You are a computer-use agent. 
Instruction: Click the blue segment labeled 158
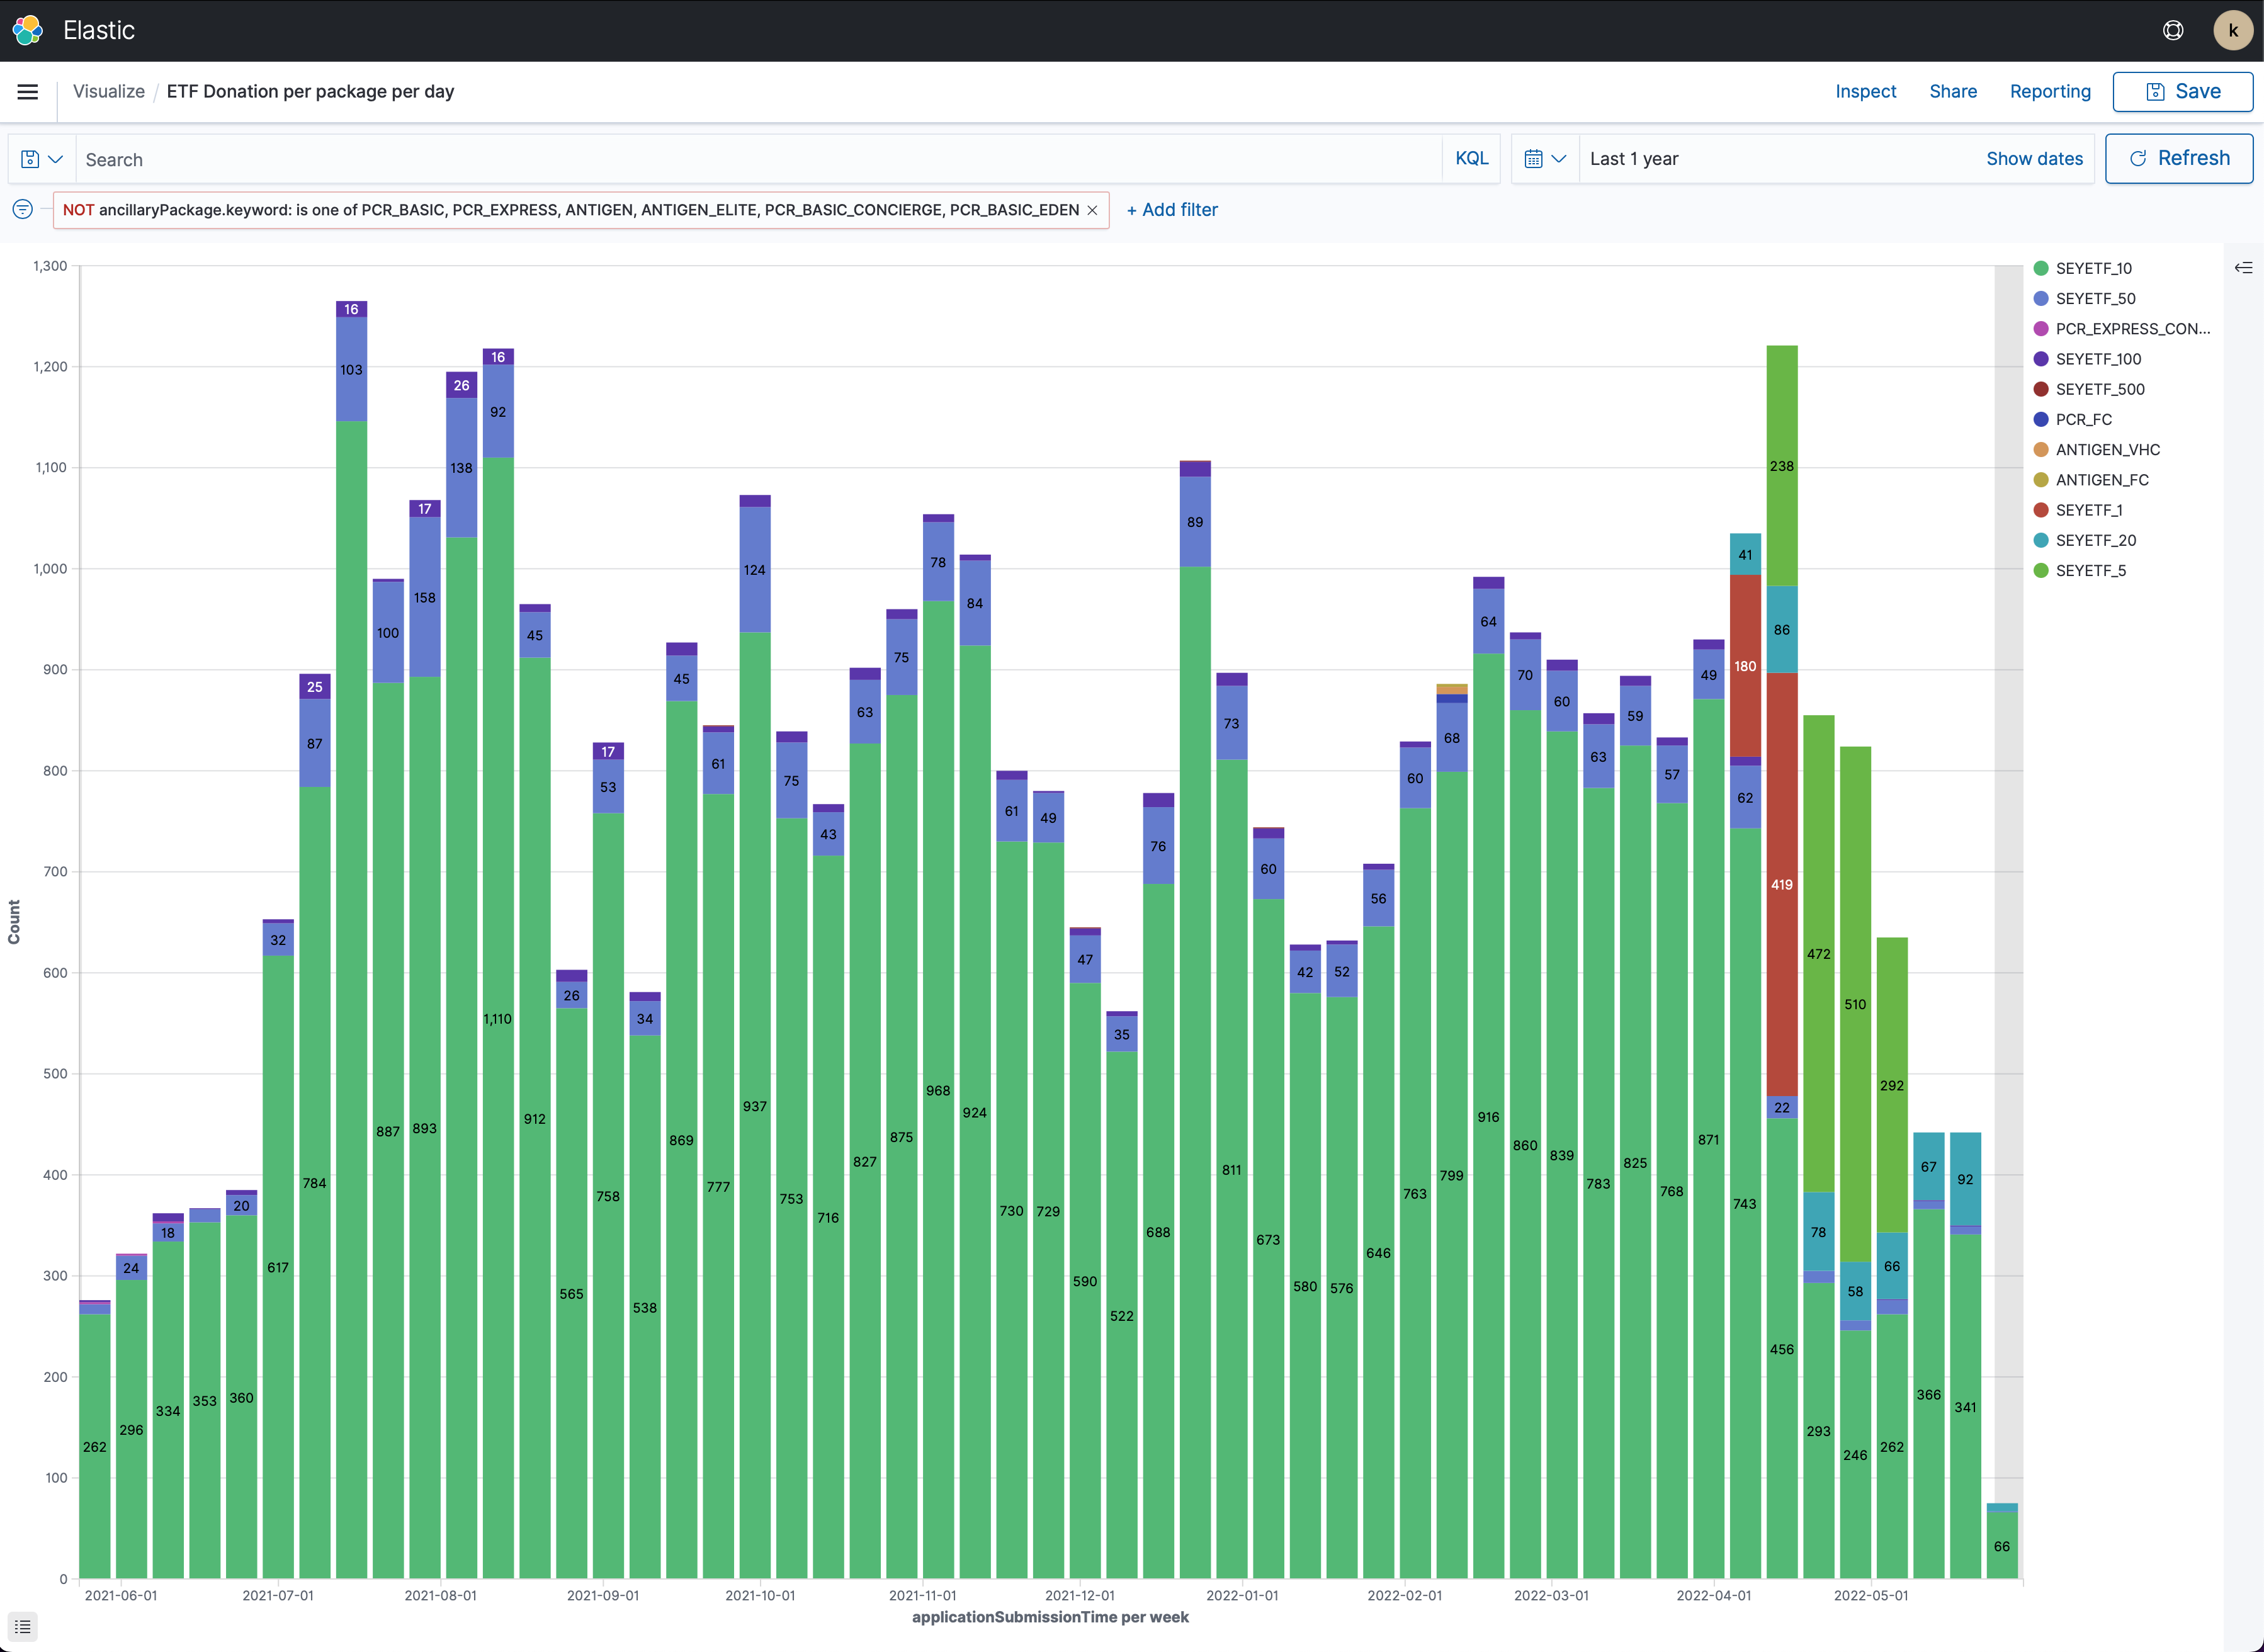pyautogui.click(x=425, y=597)
